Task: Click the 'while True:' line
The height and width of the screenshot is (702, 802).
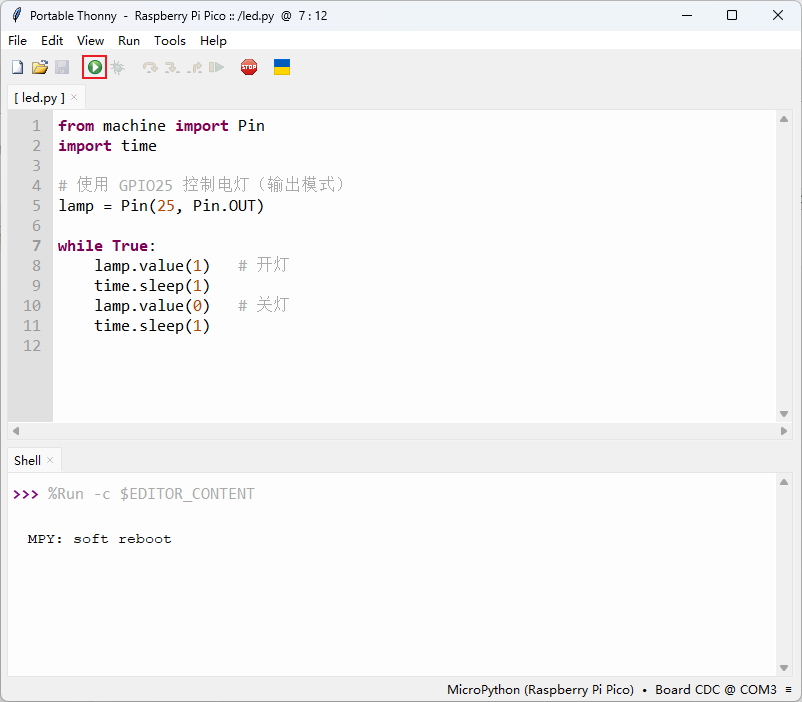Action: pyautogui.click(x=106, y=246)
